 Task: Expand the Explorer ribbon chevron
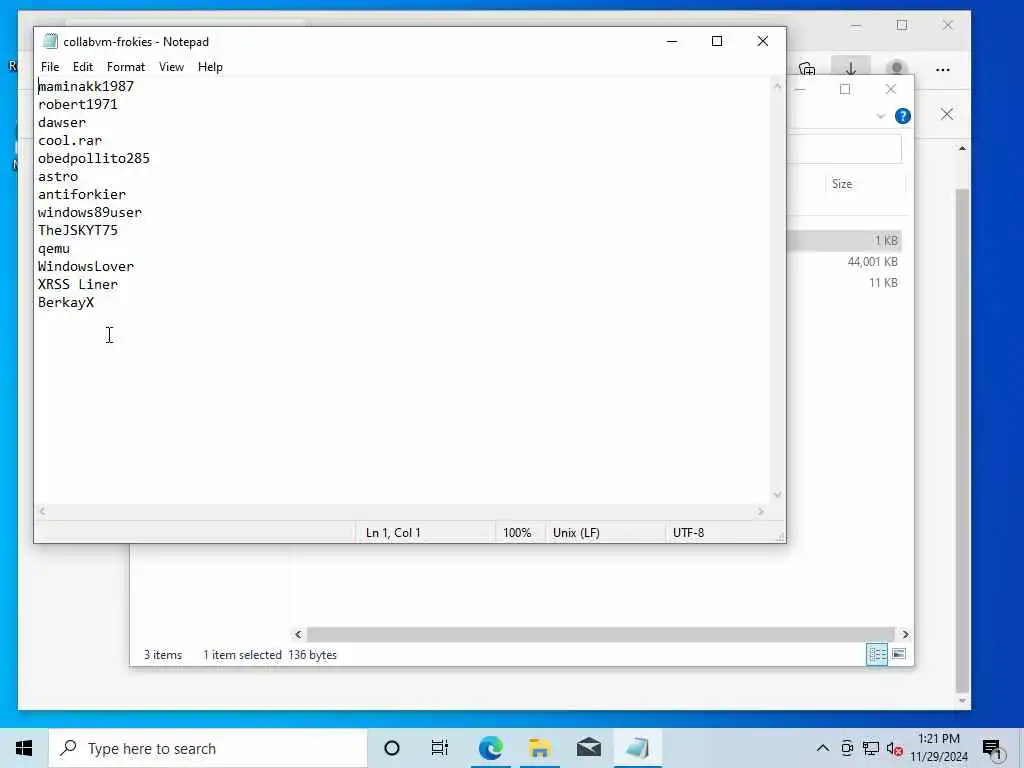tap(880, 116)
